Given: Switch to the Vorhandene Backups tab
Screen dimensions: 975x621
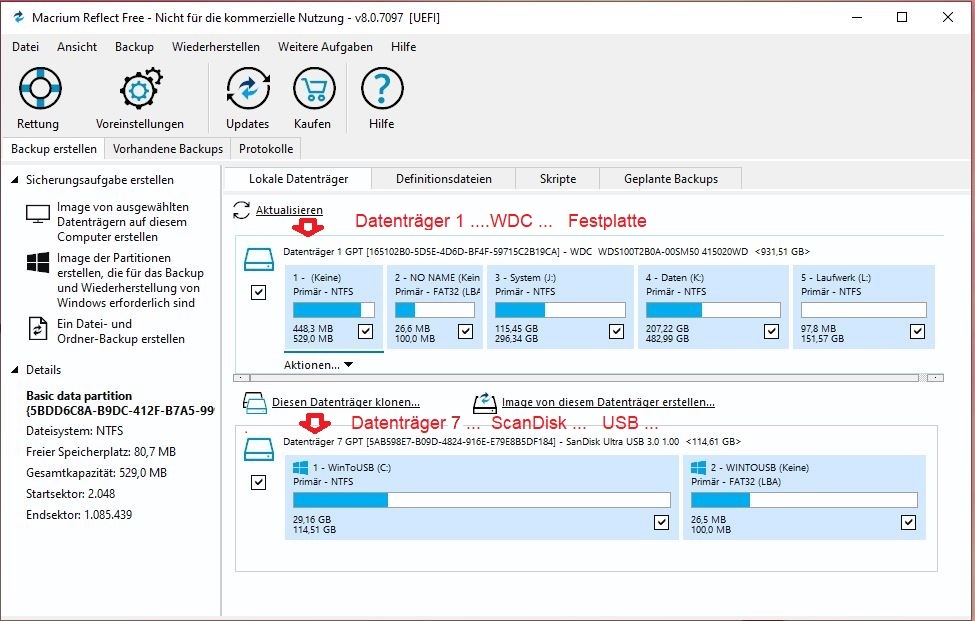Looking at the screenshot, I should click(x=168, y=149).
